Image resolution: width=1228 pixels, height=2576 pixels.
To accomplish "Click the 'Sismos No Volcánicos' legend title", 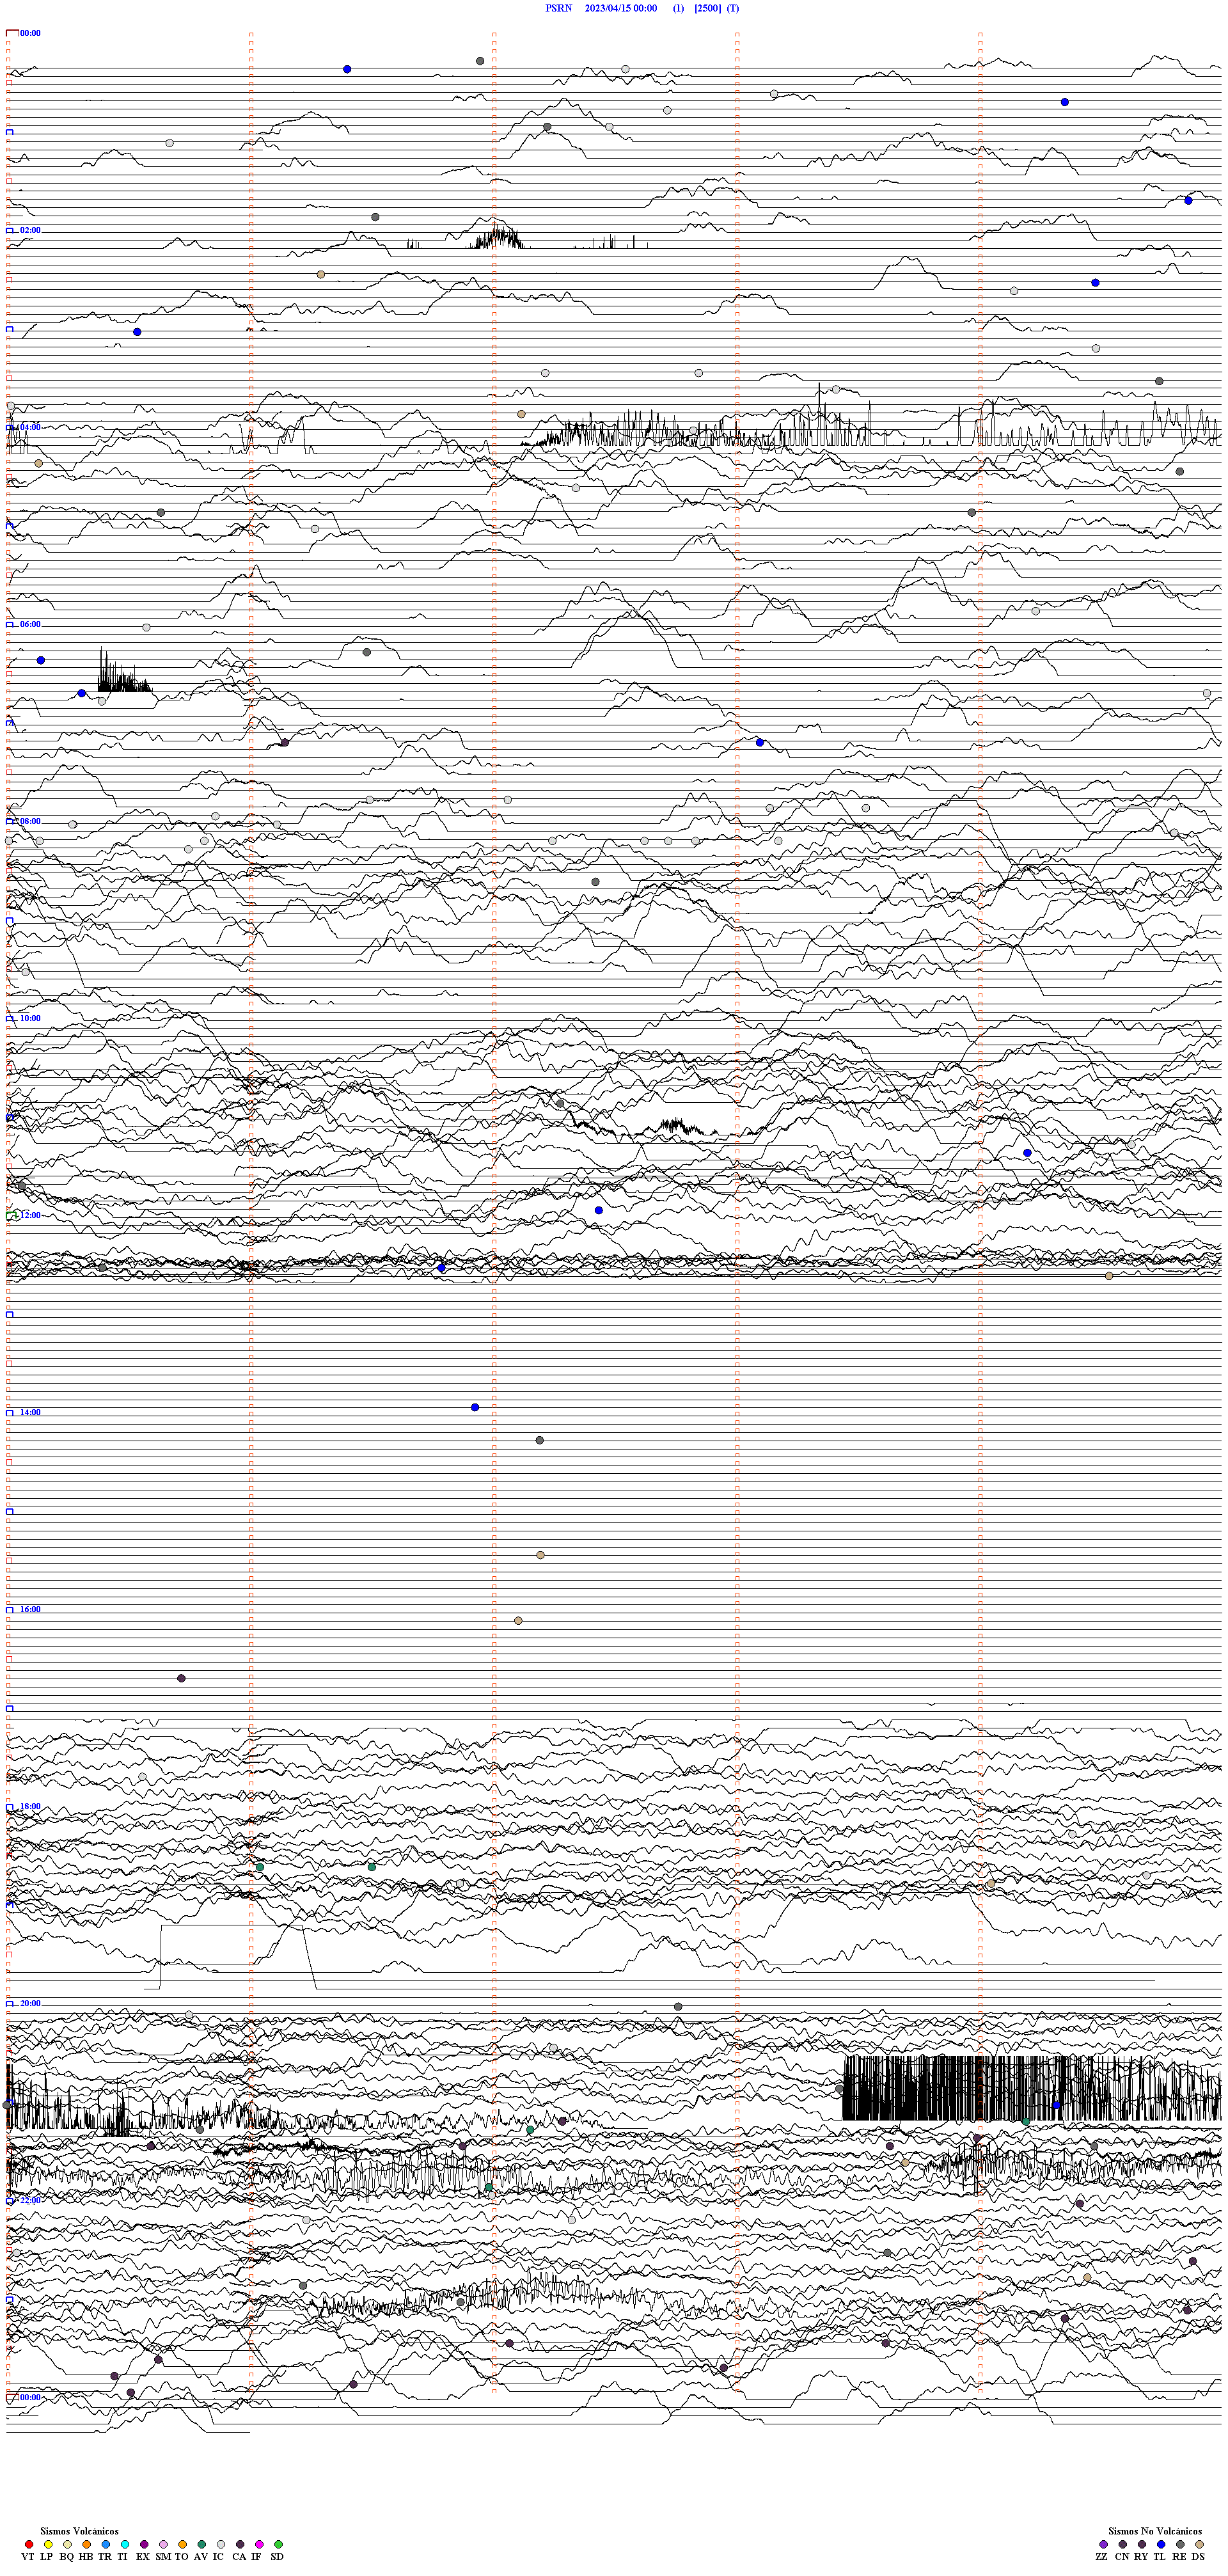I will point(1155,2531).
